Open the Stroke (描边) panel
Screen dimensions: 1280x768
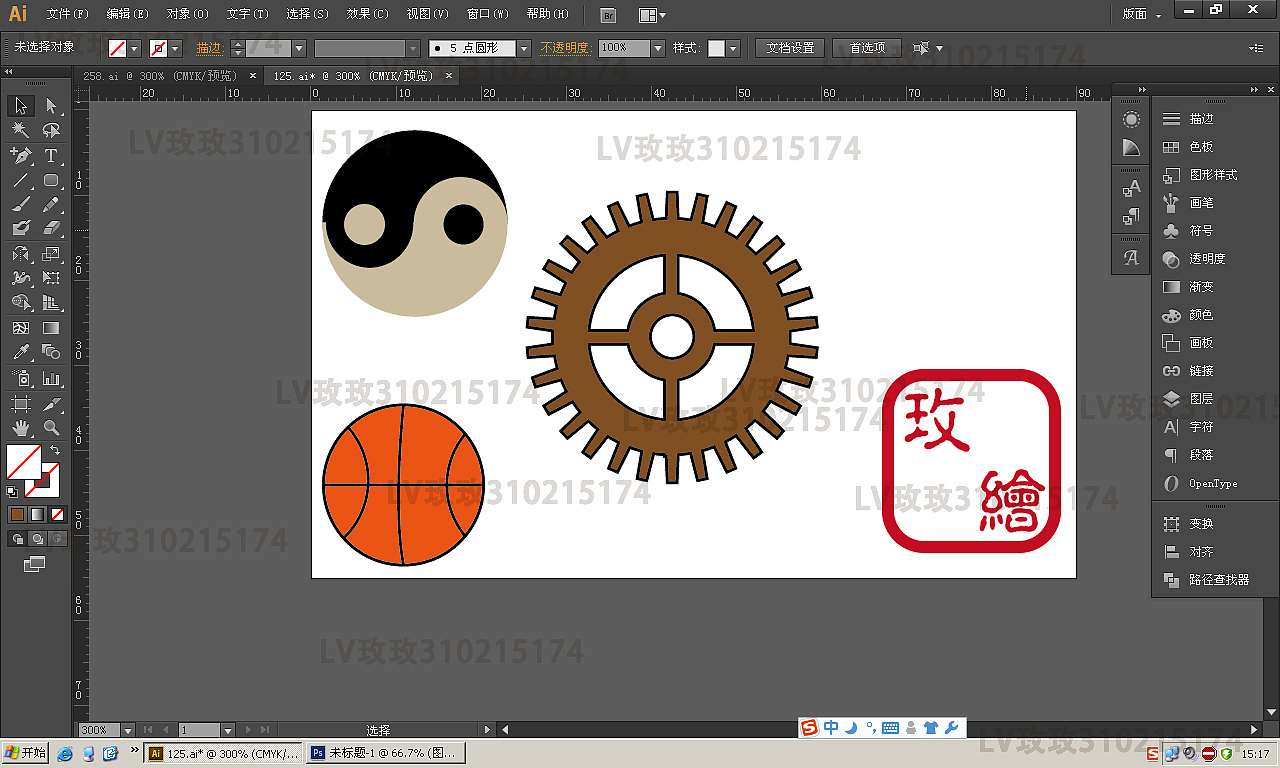(1201, 119)
